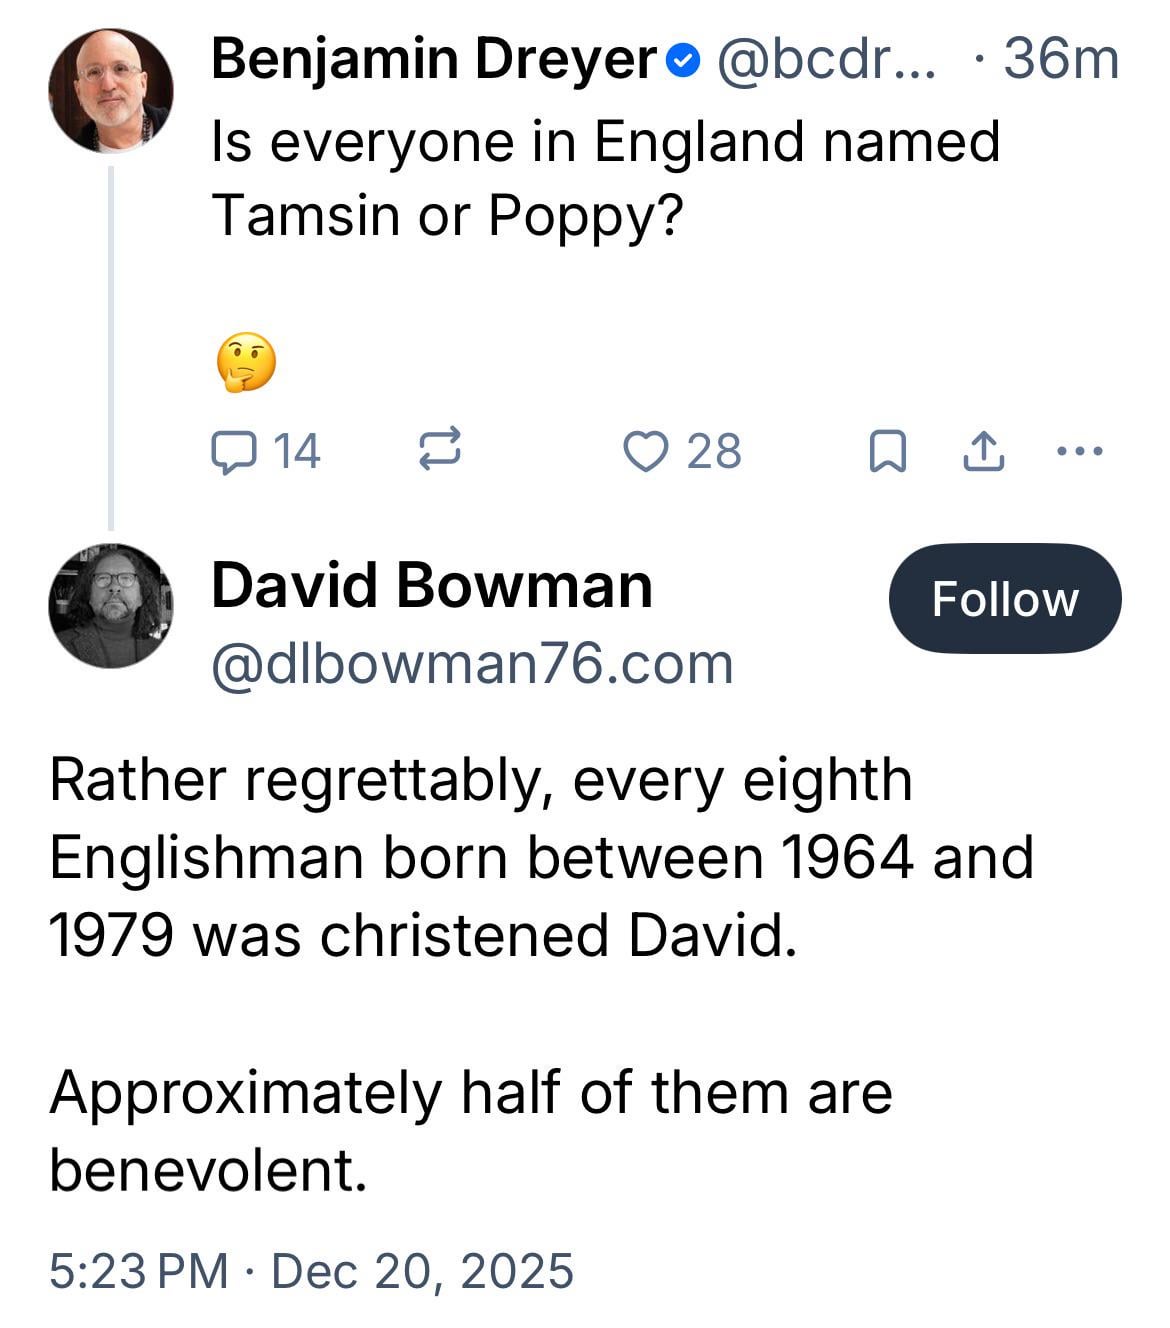Click the David Bowman display name
Viewport: 1170px width, 1328px height.
click(431, 585)
